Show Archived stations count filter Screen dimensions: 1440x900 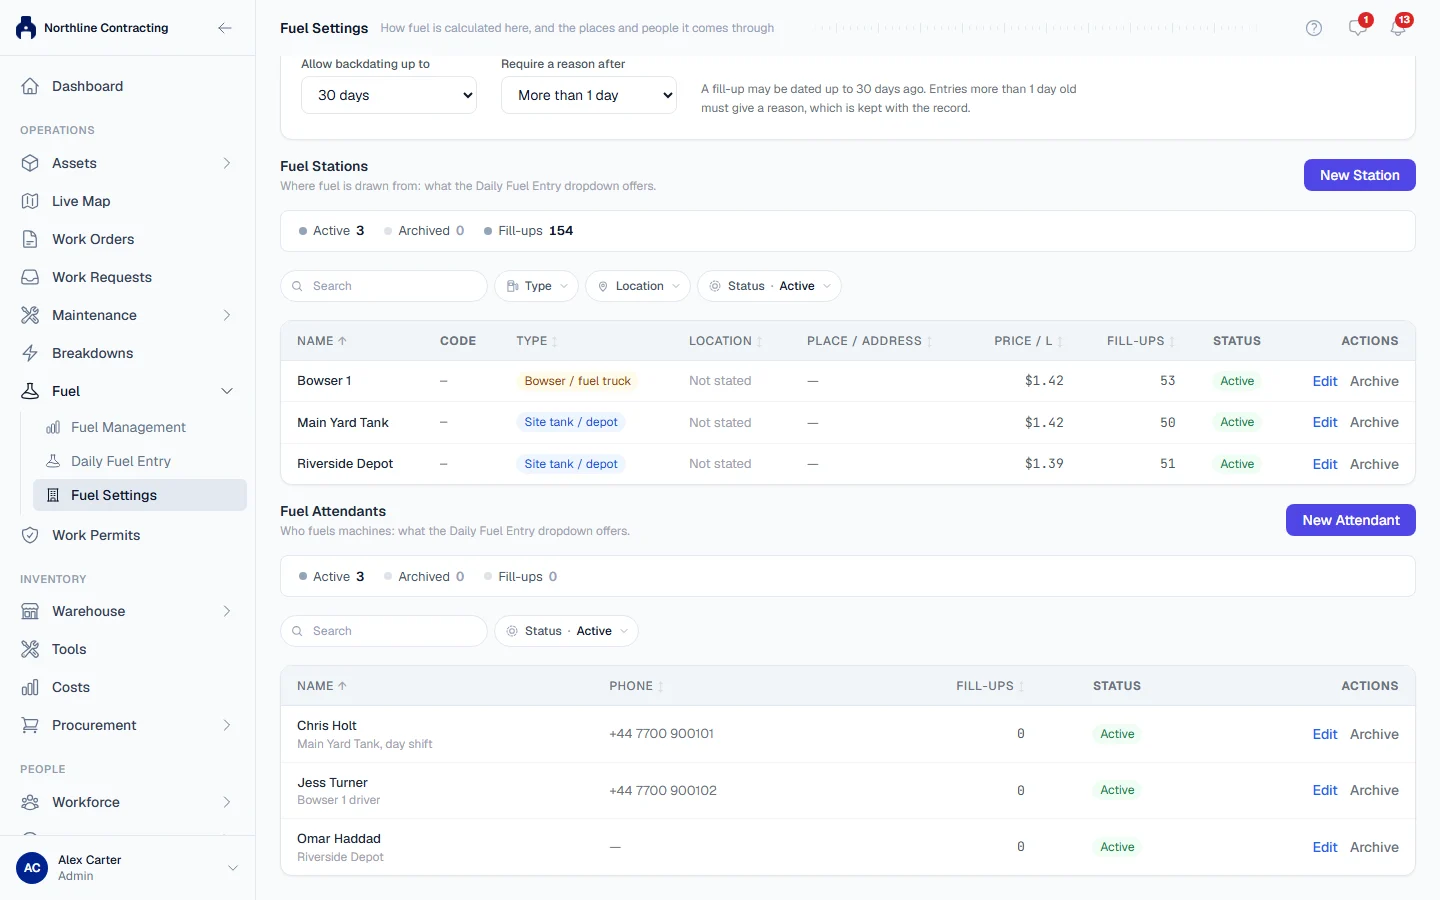(x=424, y=231)
